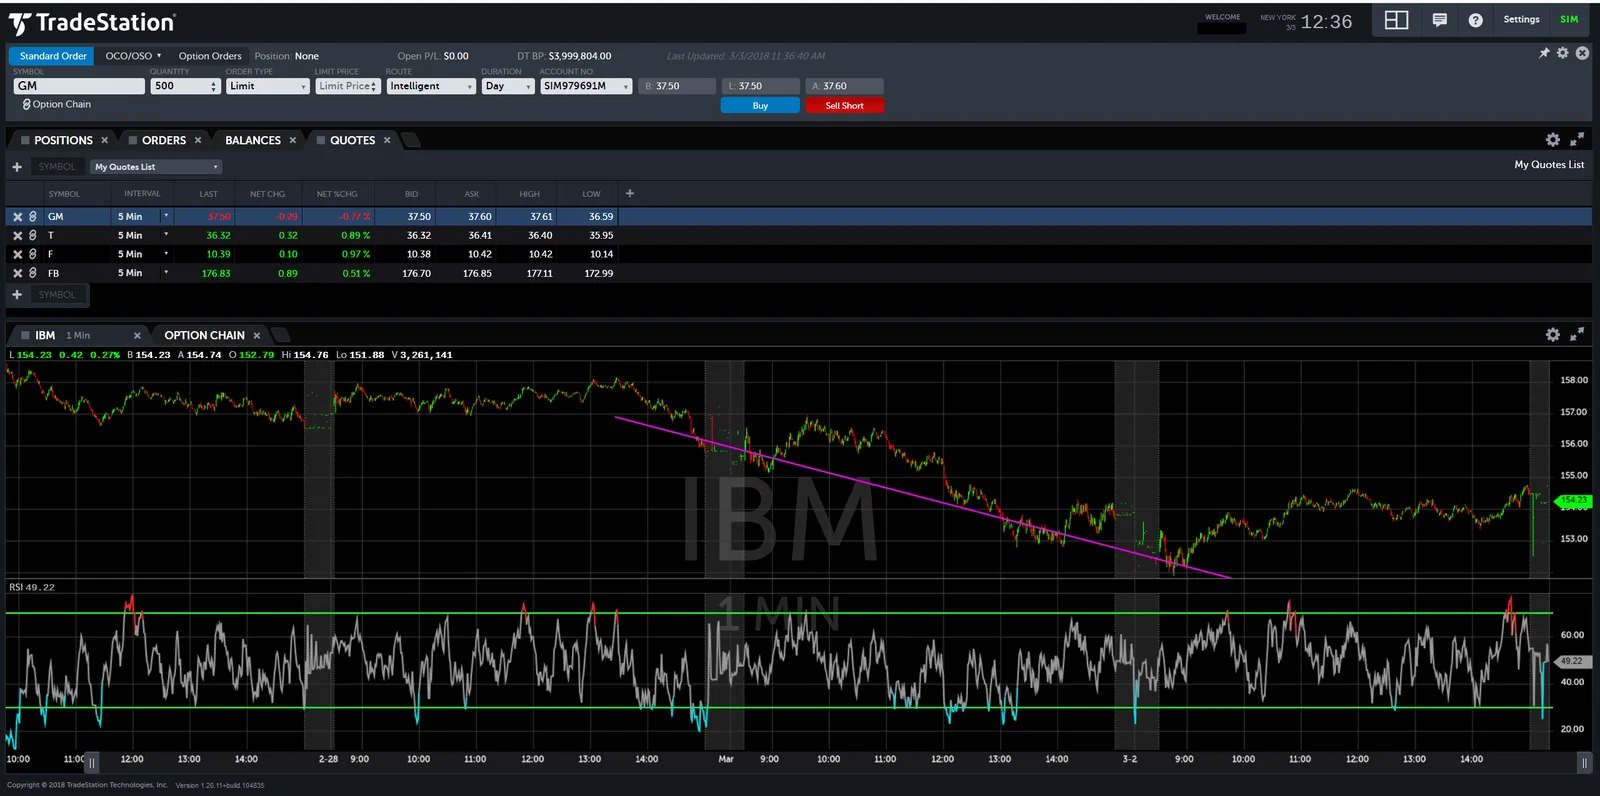Click the Option Chain link icon

click(26, 104)
